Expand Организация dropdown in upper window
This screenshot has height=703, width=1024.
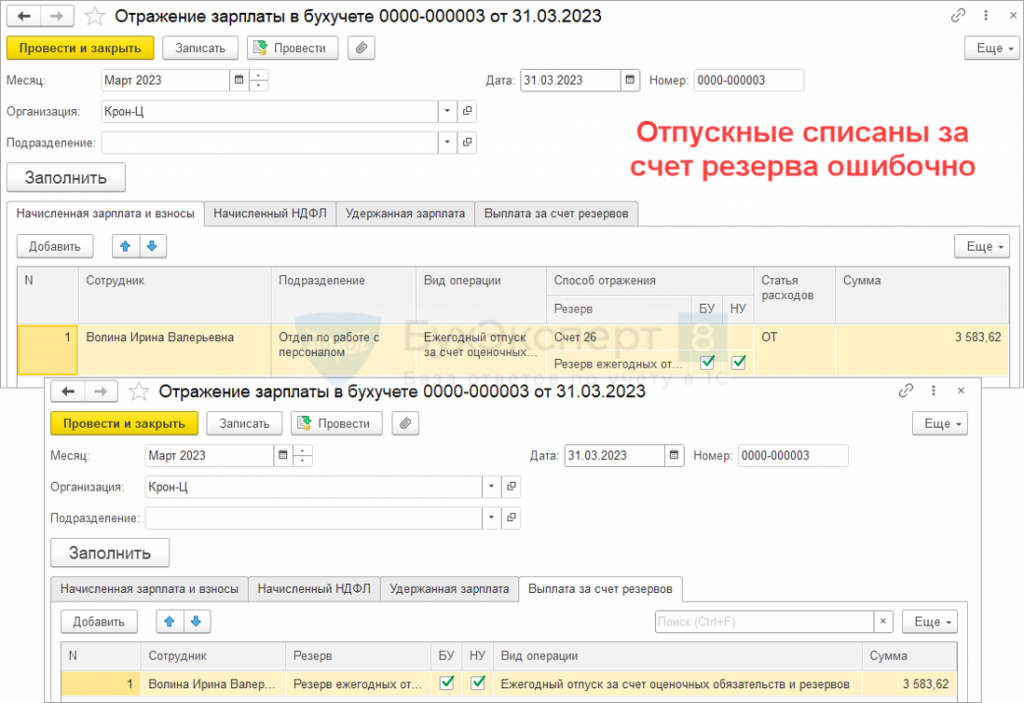(x=447, y=111)
